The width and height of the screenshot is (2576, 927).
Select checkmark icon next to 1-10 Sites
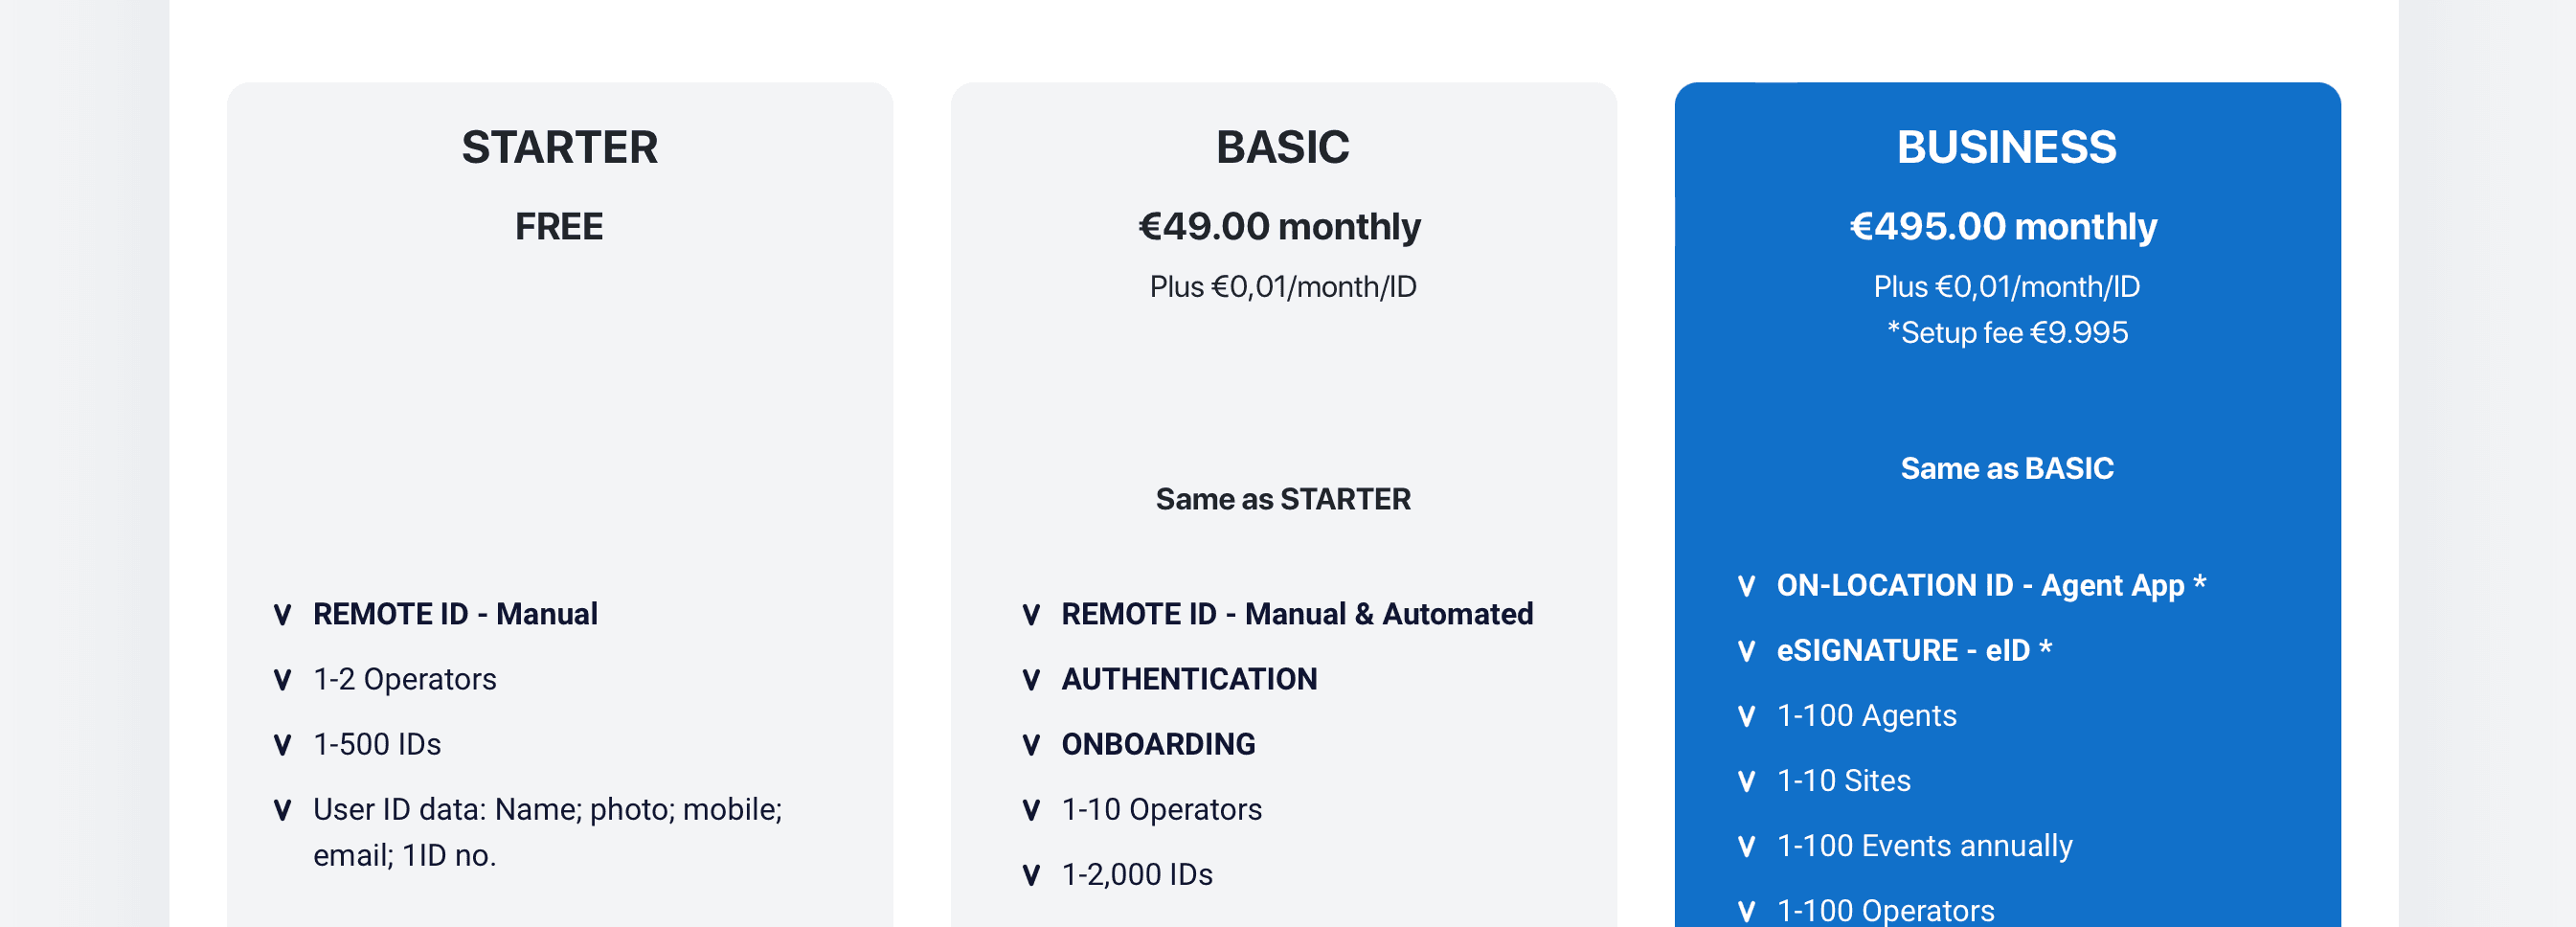(x=1746, y=781)
